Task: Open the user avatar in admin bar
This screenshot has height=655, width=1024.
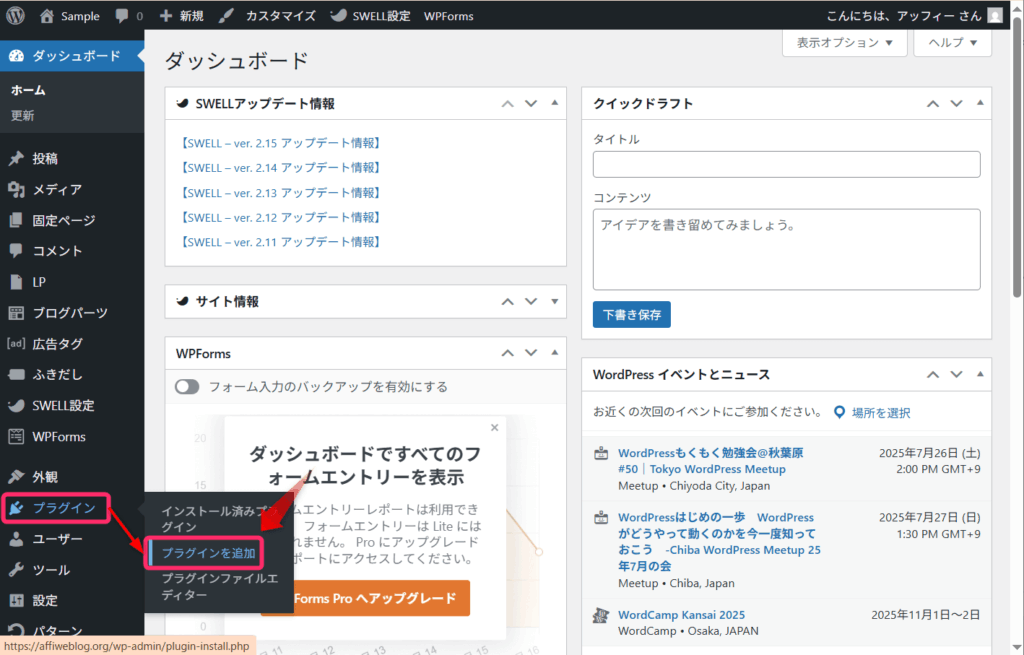Action: pos(995,16)
